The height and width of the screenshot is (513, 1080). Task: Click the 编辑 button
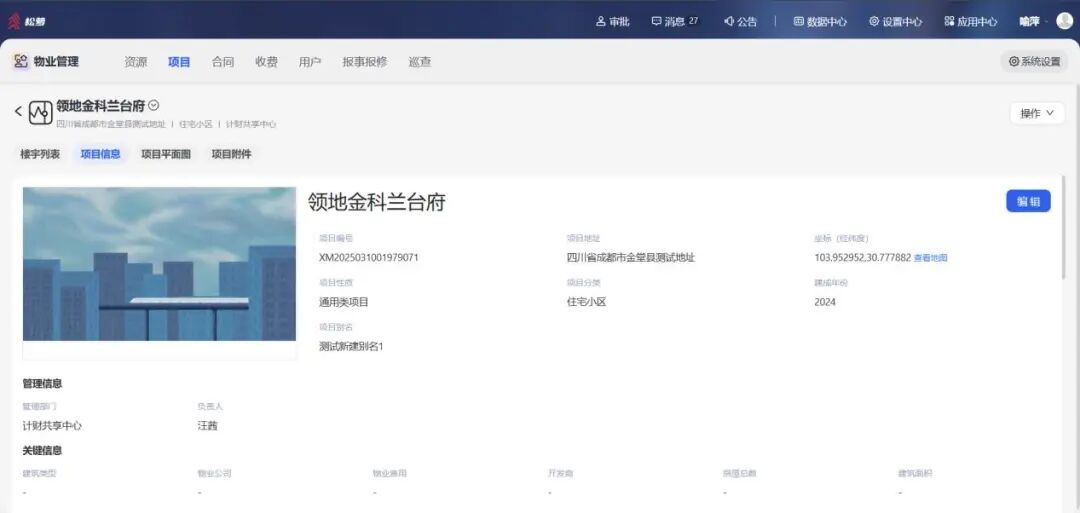(1028, 201)
